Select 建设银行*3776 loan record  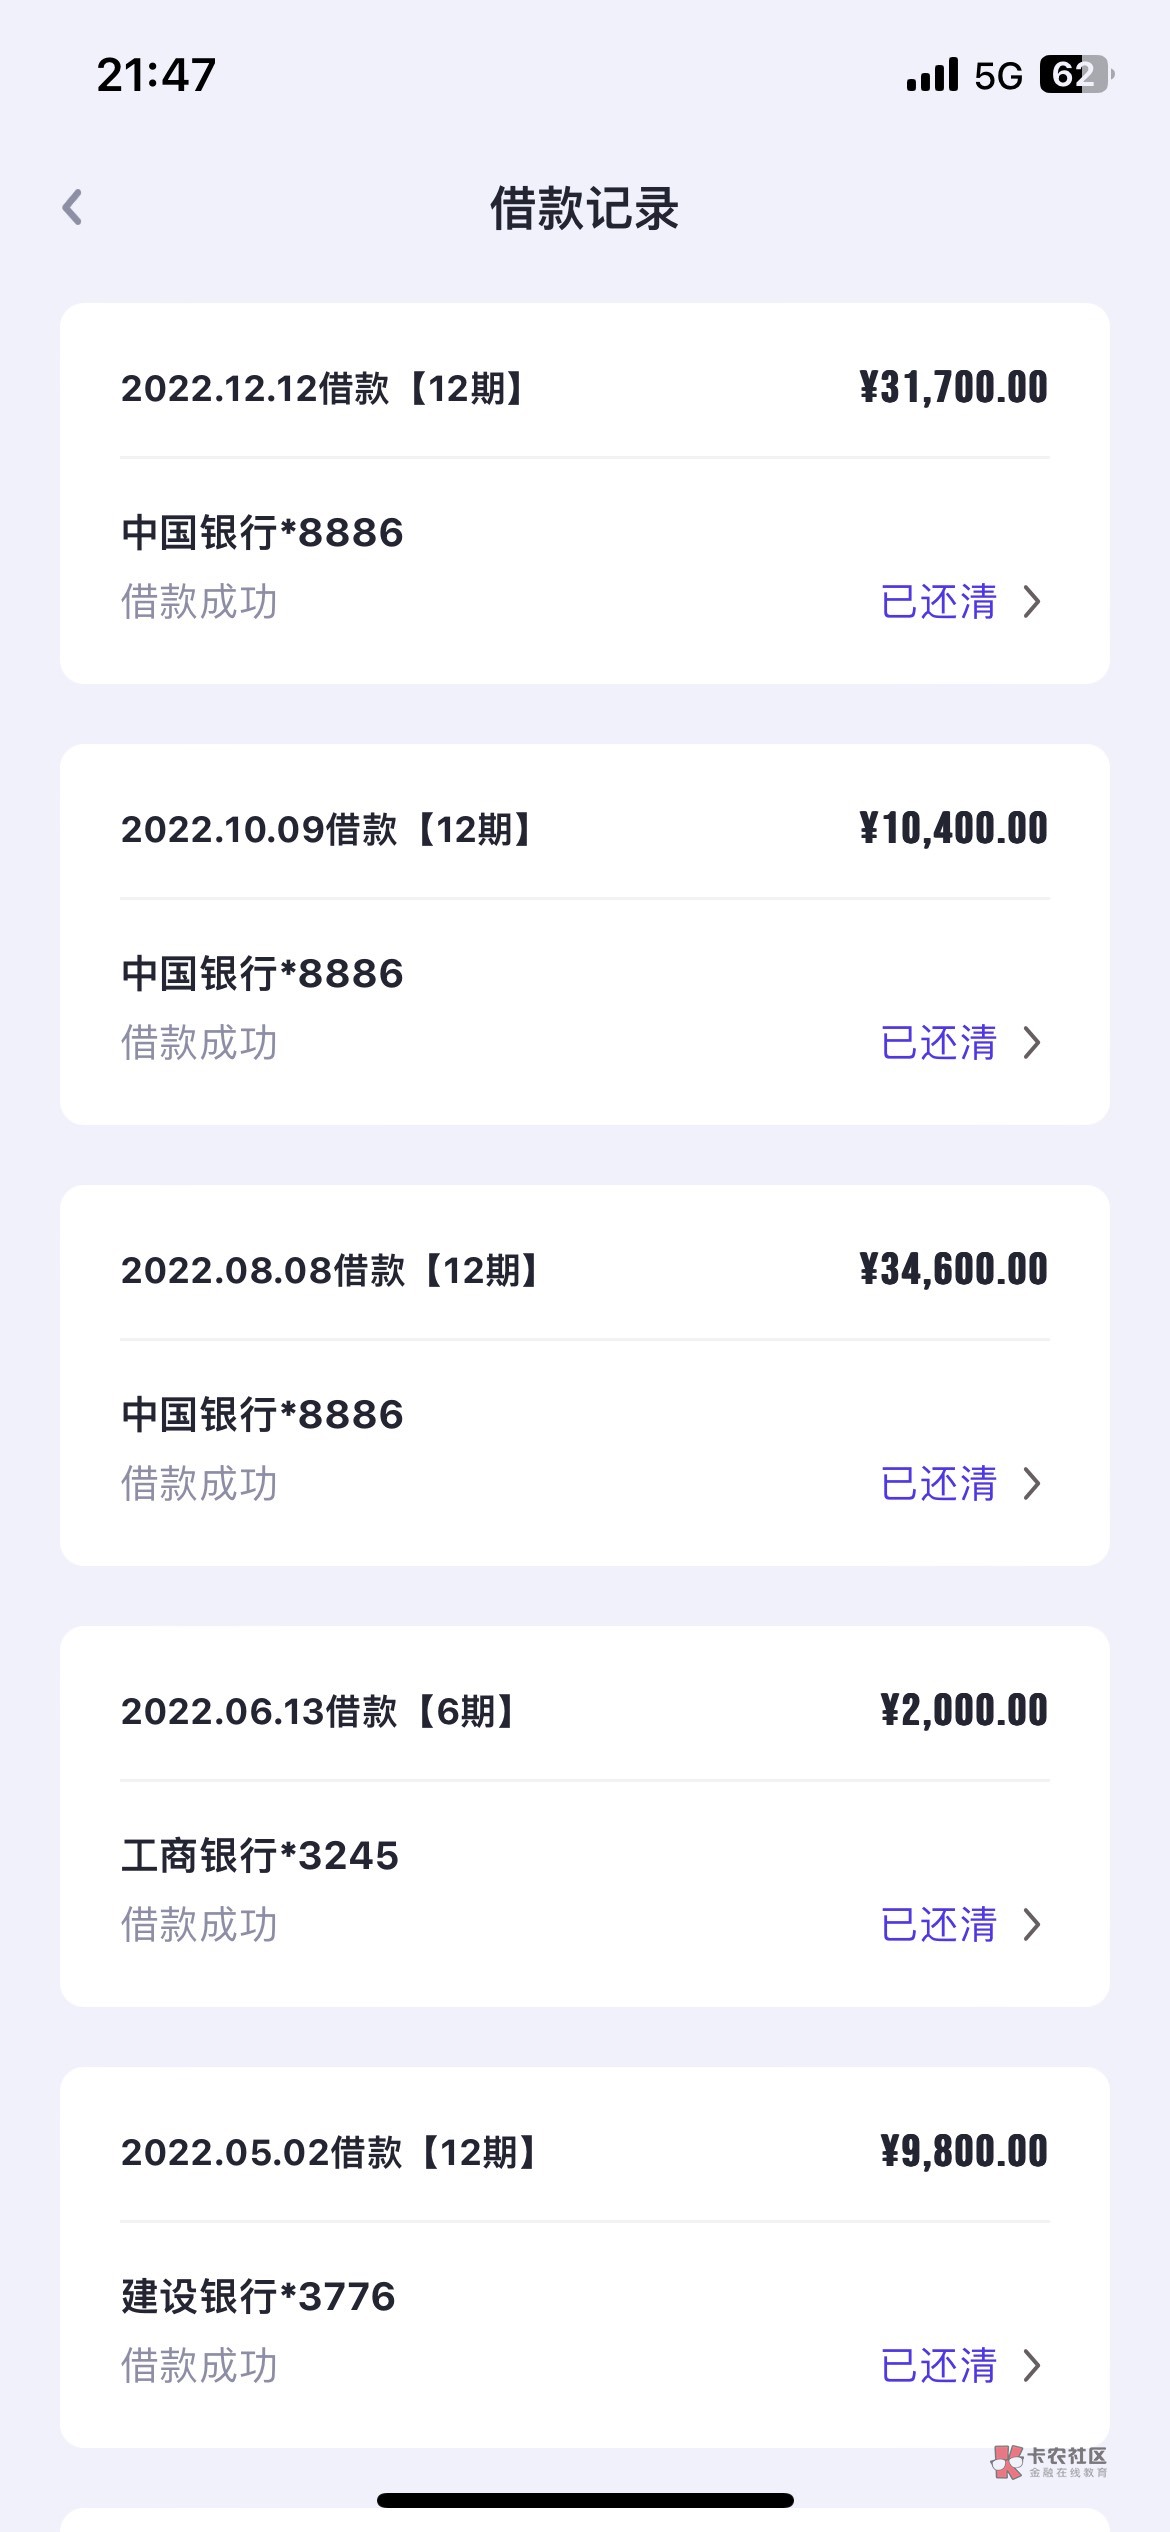(x=258, y=2297)
